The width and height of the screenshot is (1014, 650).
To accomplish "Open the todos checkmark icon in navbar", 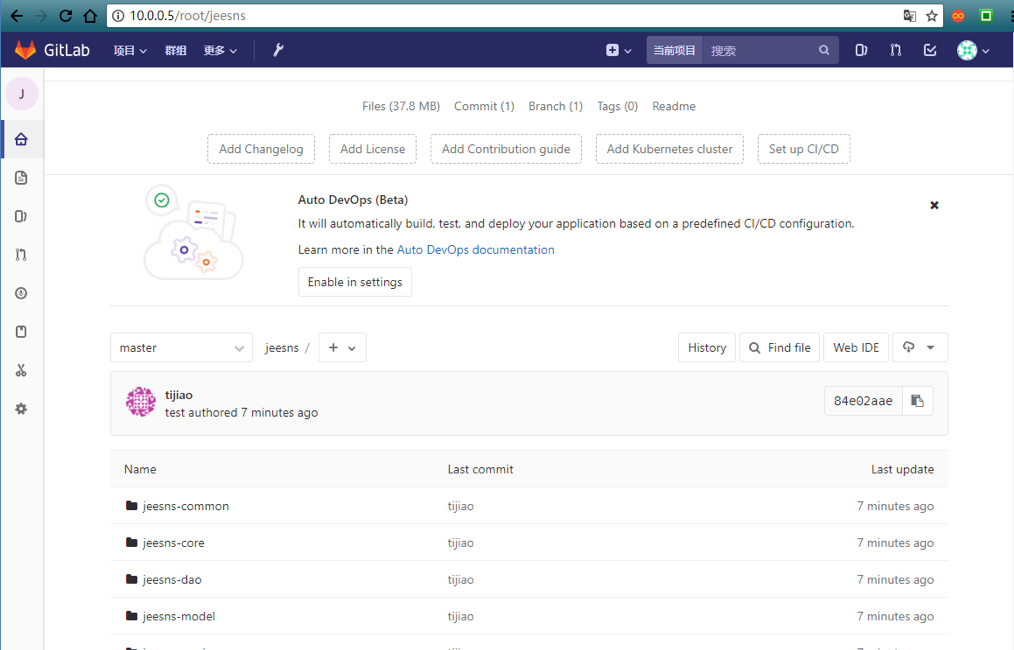I will [x=930, y=50].
